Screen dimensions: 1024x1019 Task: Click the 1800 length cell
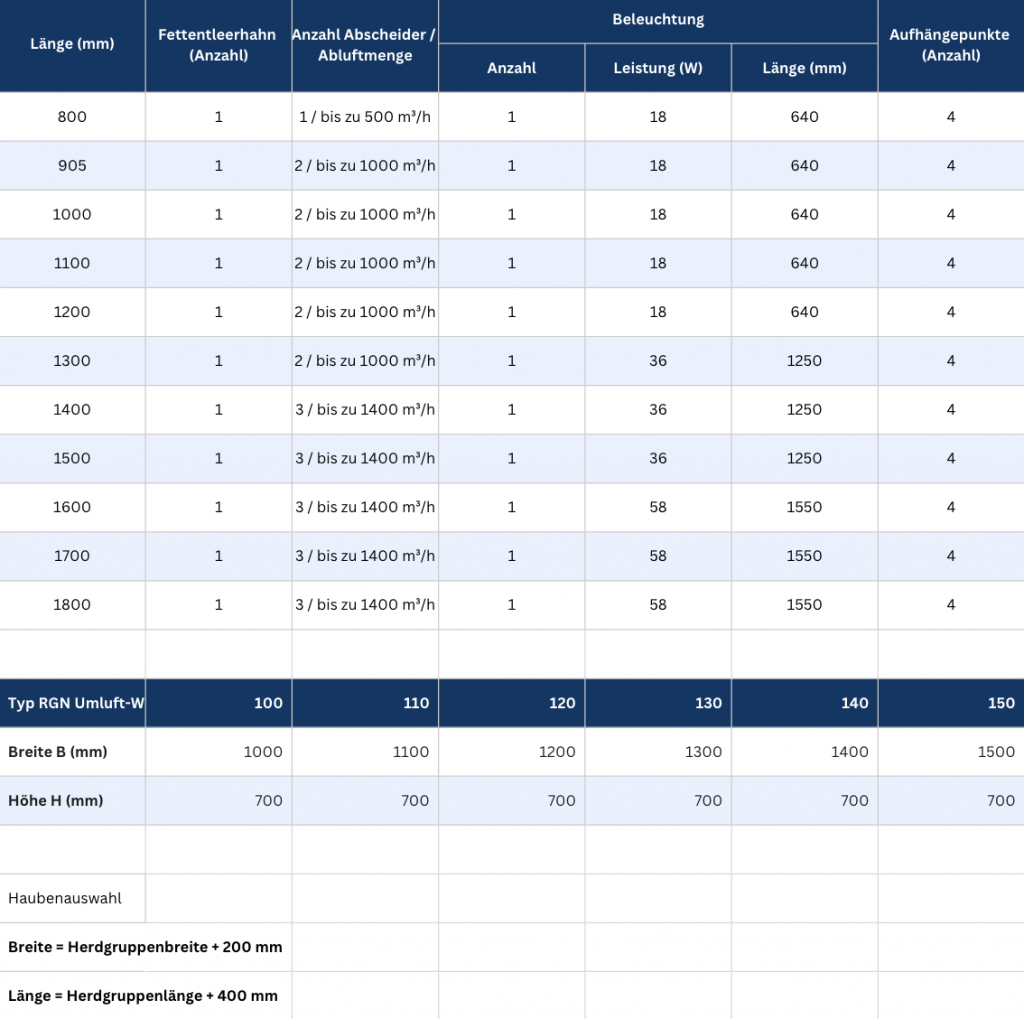[x=72, y=604]
